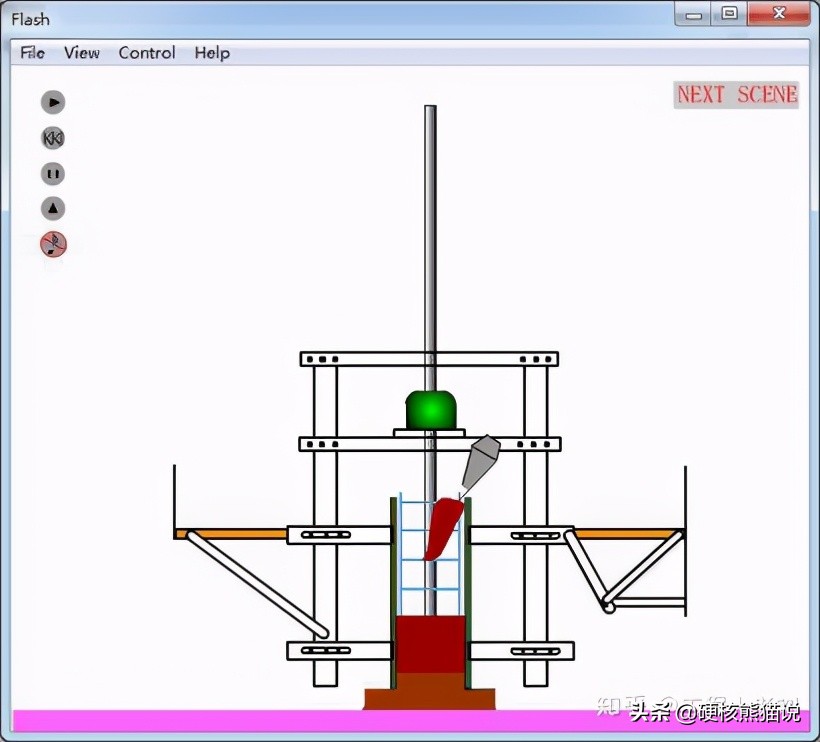This screenshot has width=820, height=742.
Task: Maximize the Flash window
Action: (x=730, y=14)
